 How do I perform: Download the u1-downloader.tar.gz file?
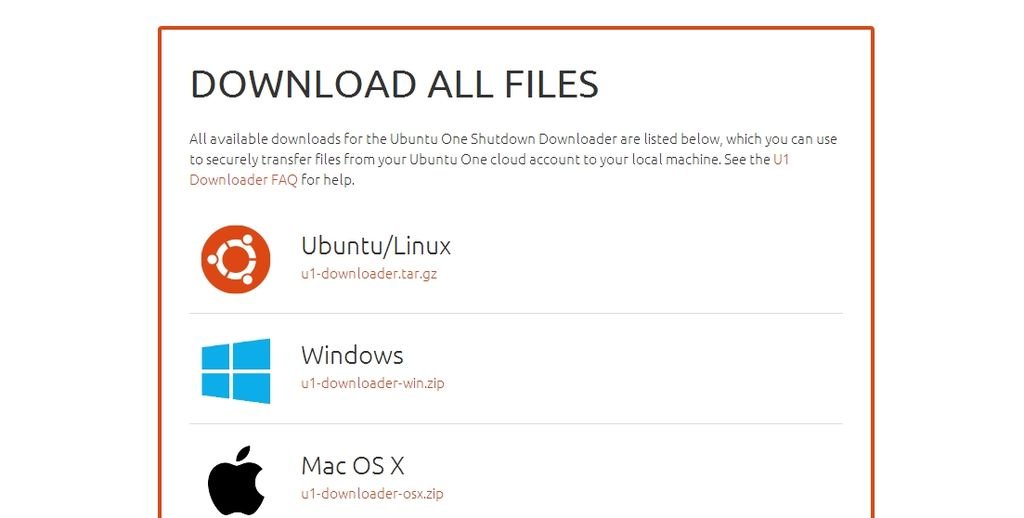coord(369,274)
